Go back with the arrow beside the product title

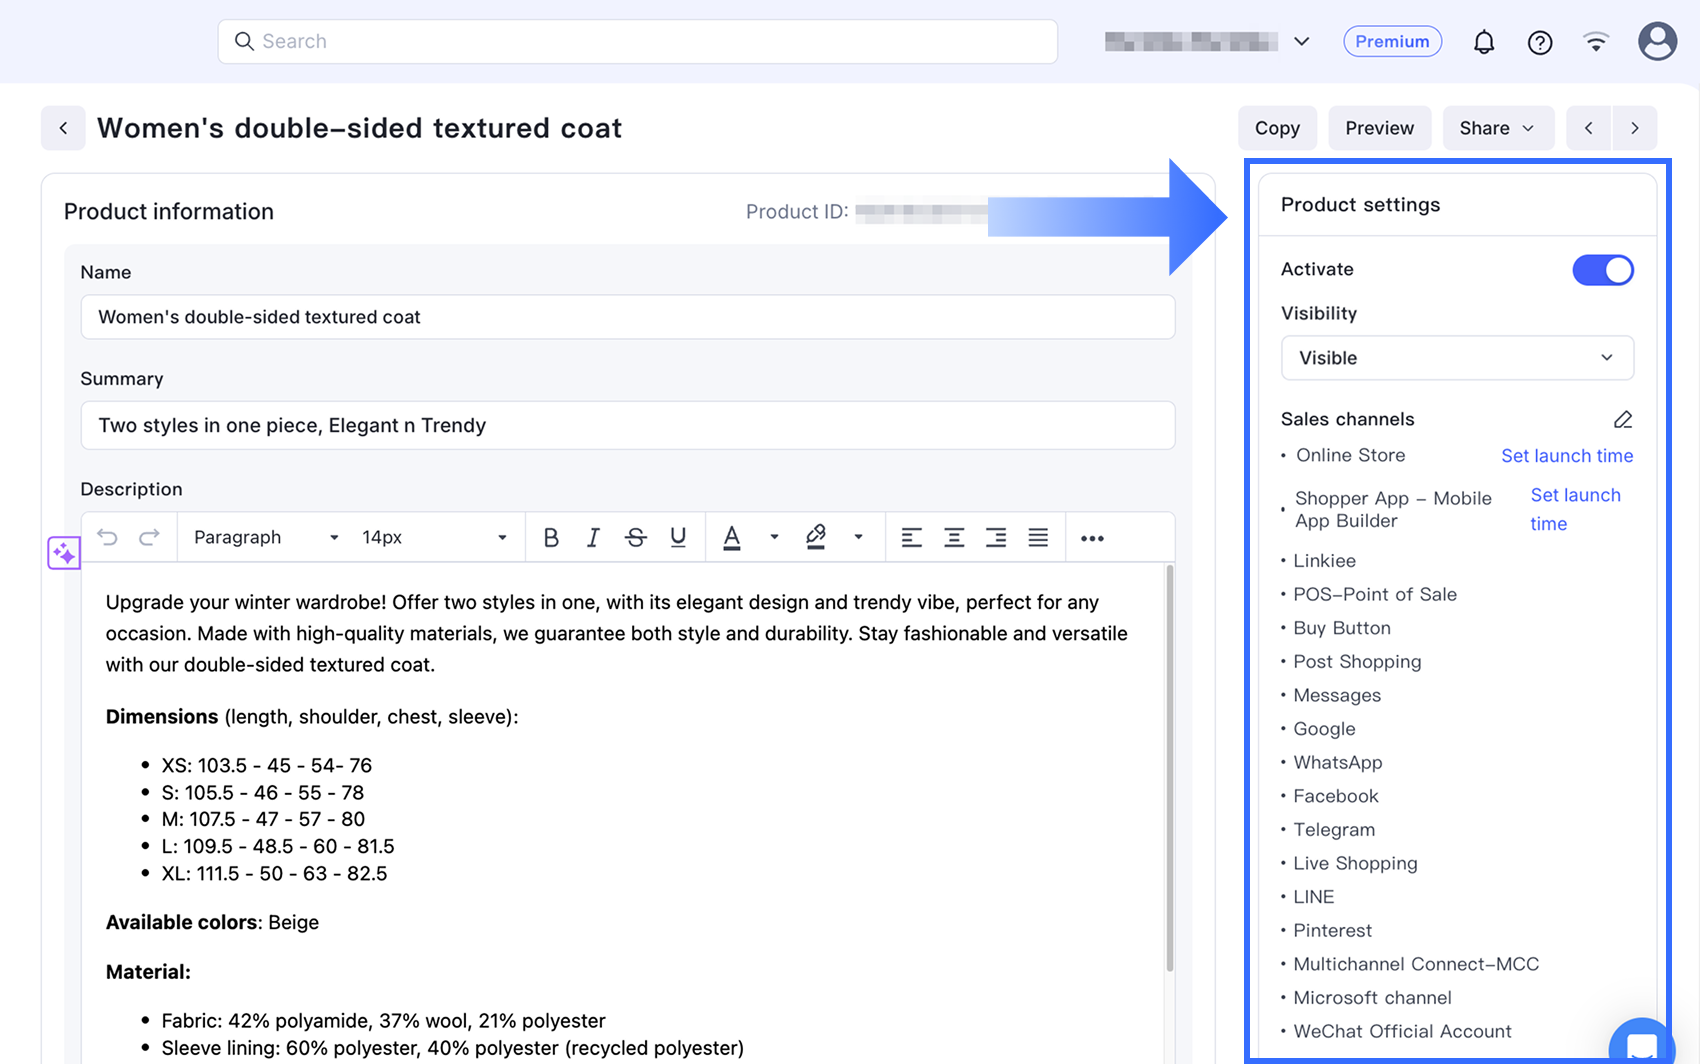pyautogui.click(x=63, y=128)
